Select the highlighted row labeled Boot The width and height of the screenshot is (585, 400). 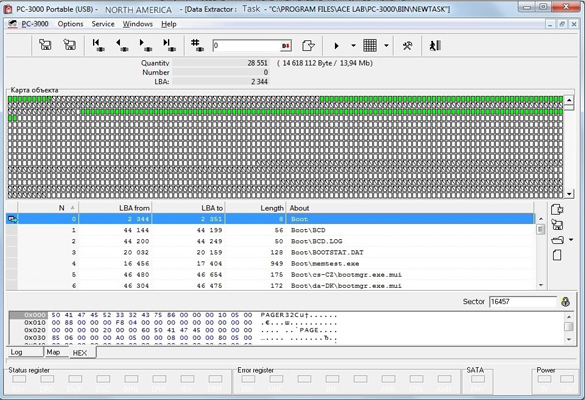tap(276, 219)
